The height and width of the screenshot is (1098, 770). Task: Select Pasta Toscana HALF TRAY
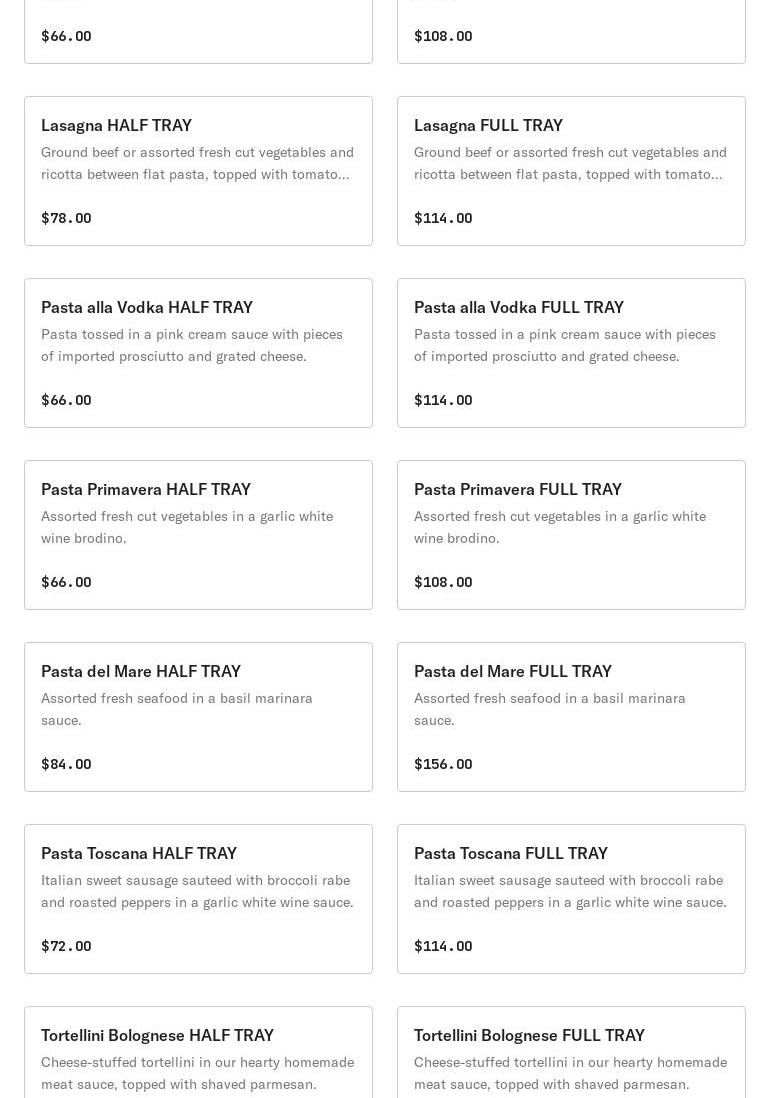139,853
